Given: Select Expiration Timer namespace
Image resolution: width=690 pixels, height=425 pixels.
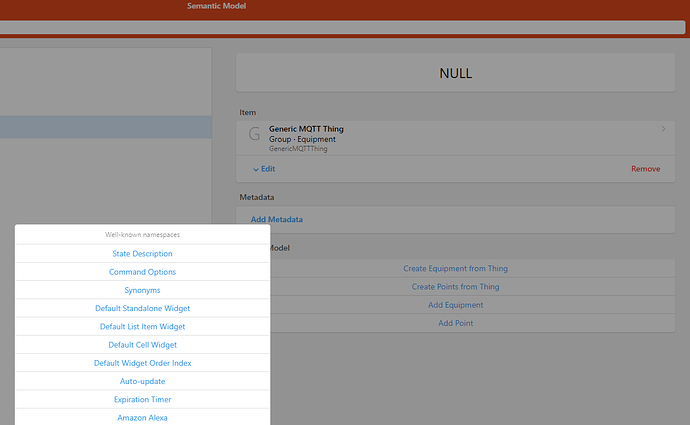Looking at the screenshot, I should [142, 399].
